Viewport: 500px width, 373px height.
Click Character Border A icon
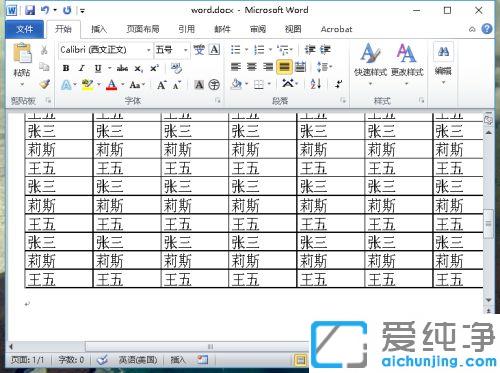pos(215,50)
